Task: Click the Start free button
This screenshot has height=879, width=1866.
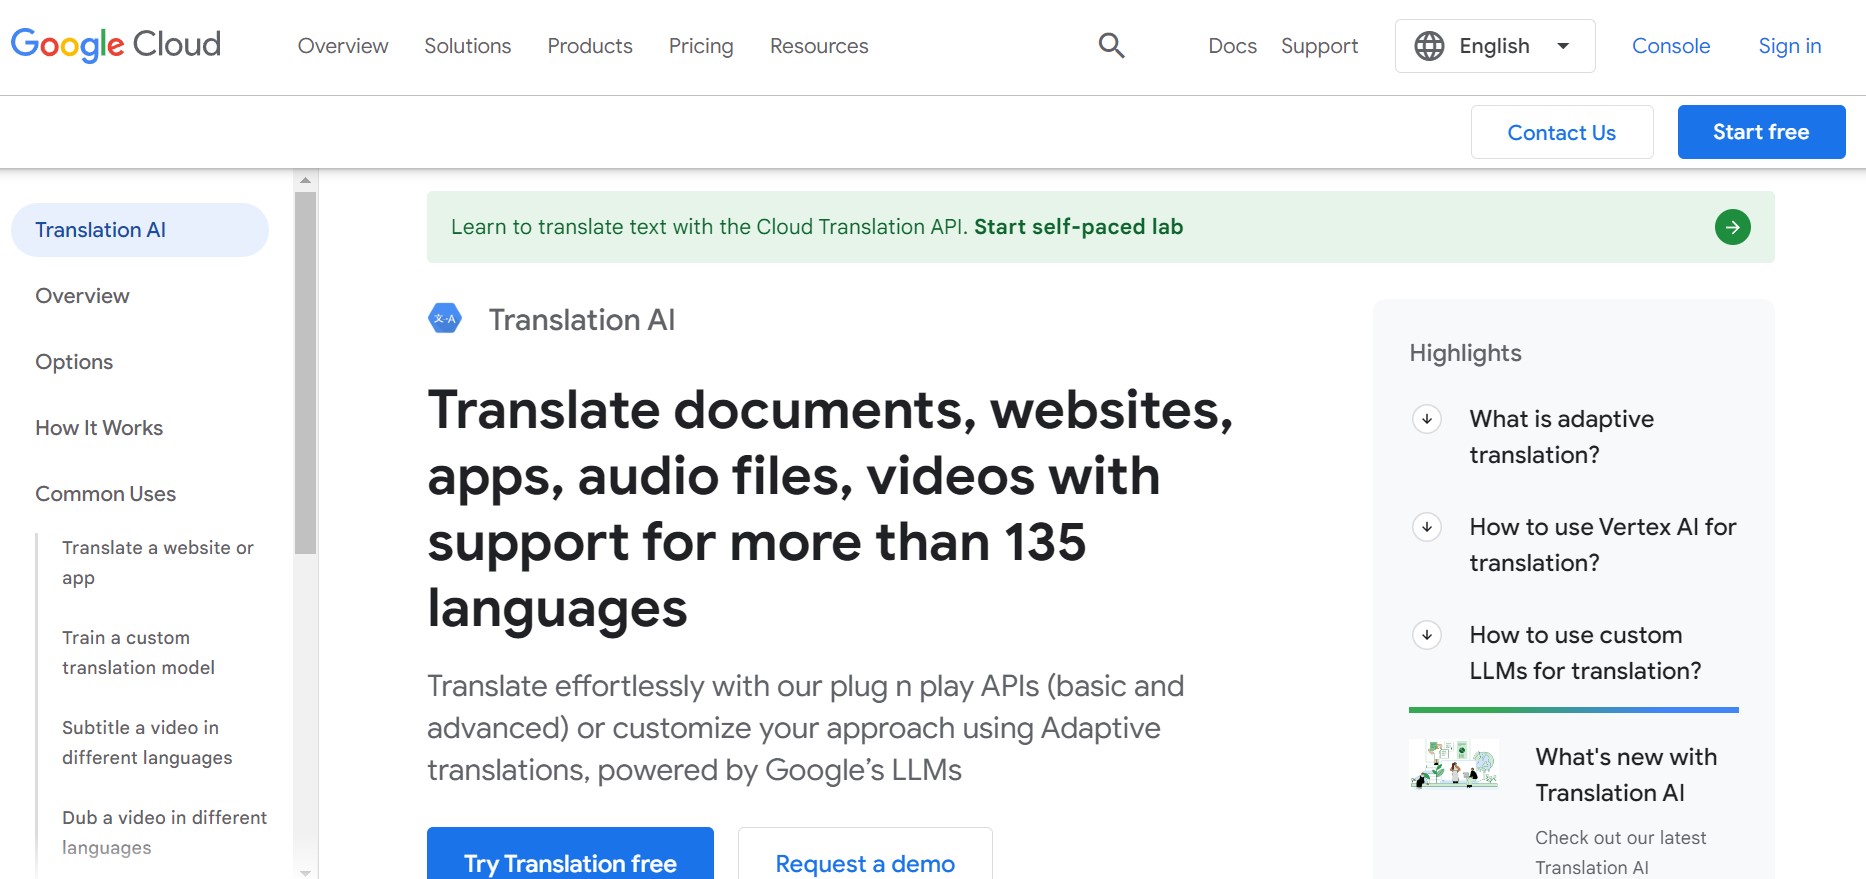Action: click(1761, 132)
